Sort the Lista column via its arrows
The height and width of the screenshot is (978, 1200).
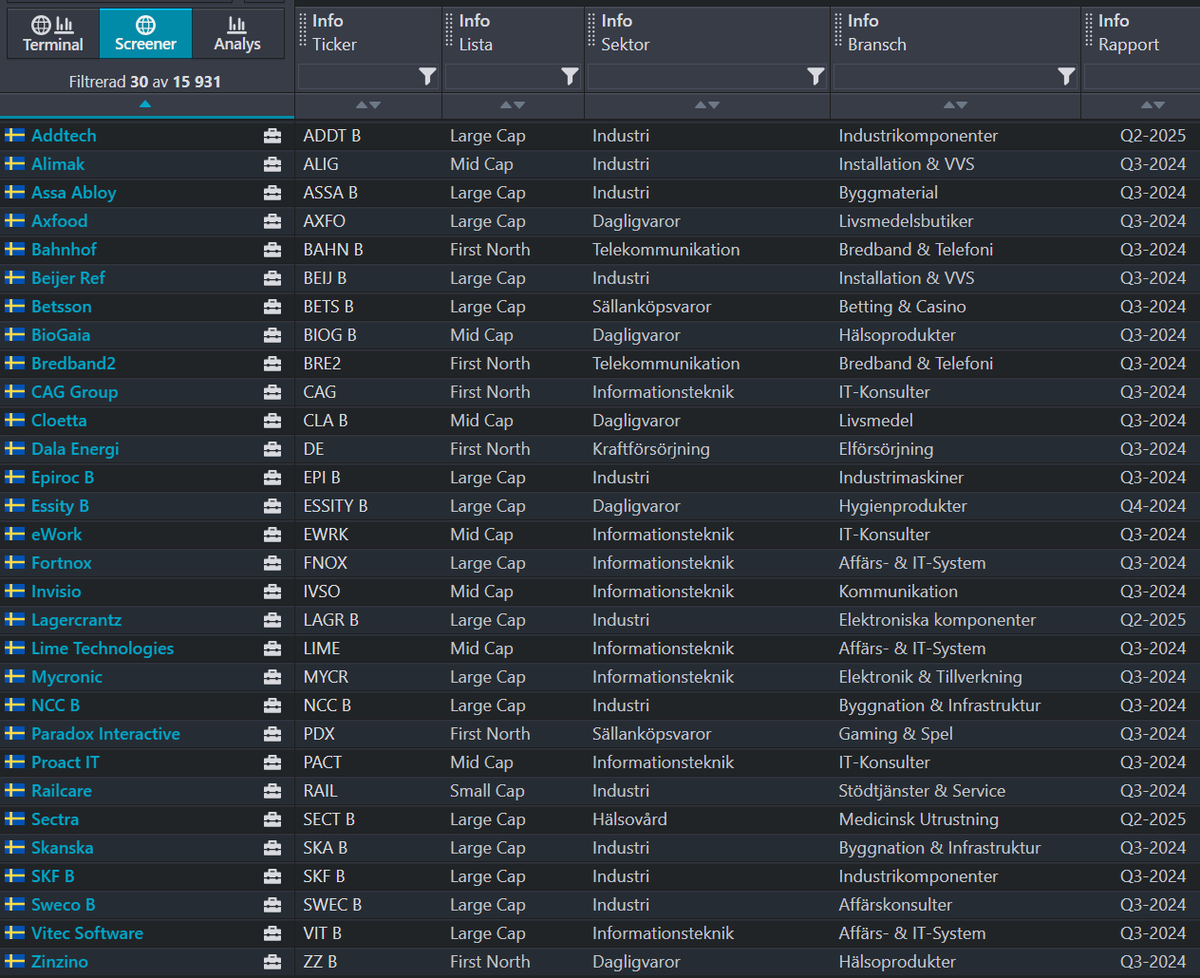[512, 105]
